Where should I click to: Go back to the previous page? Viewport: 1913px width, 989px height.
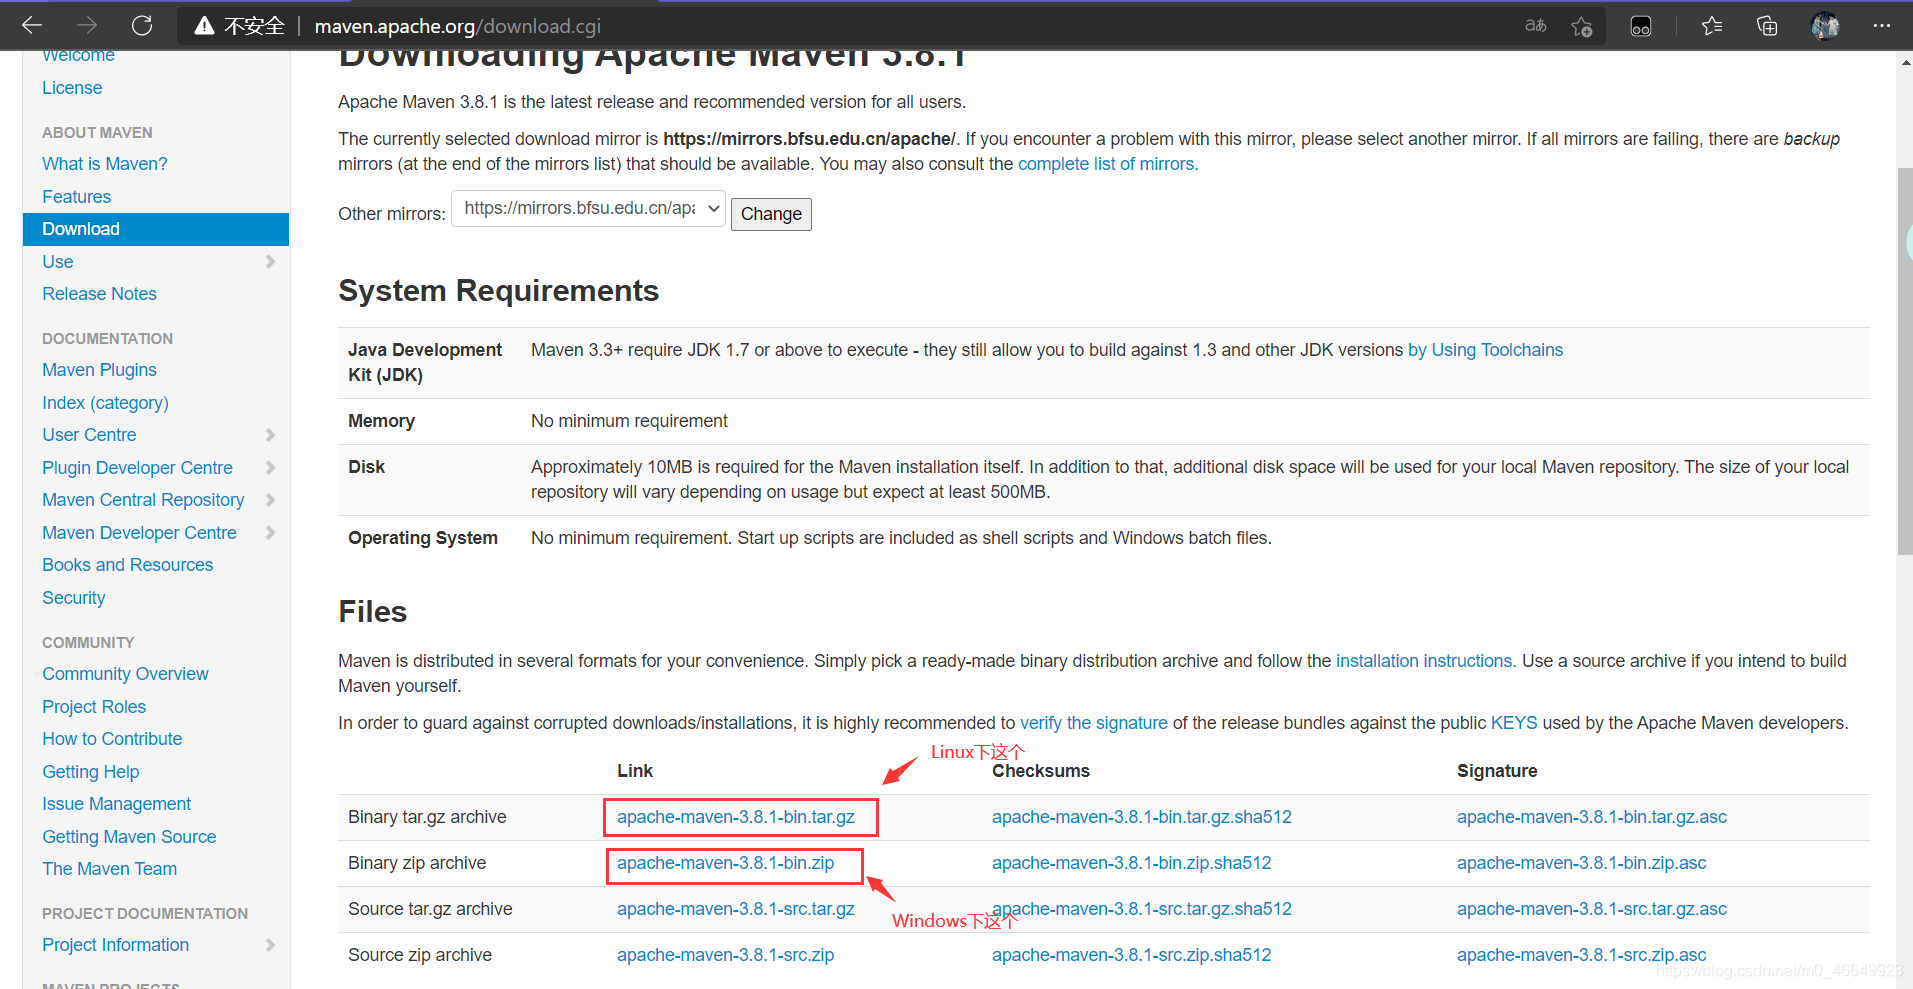click(x=32, y=26)
